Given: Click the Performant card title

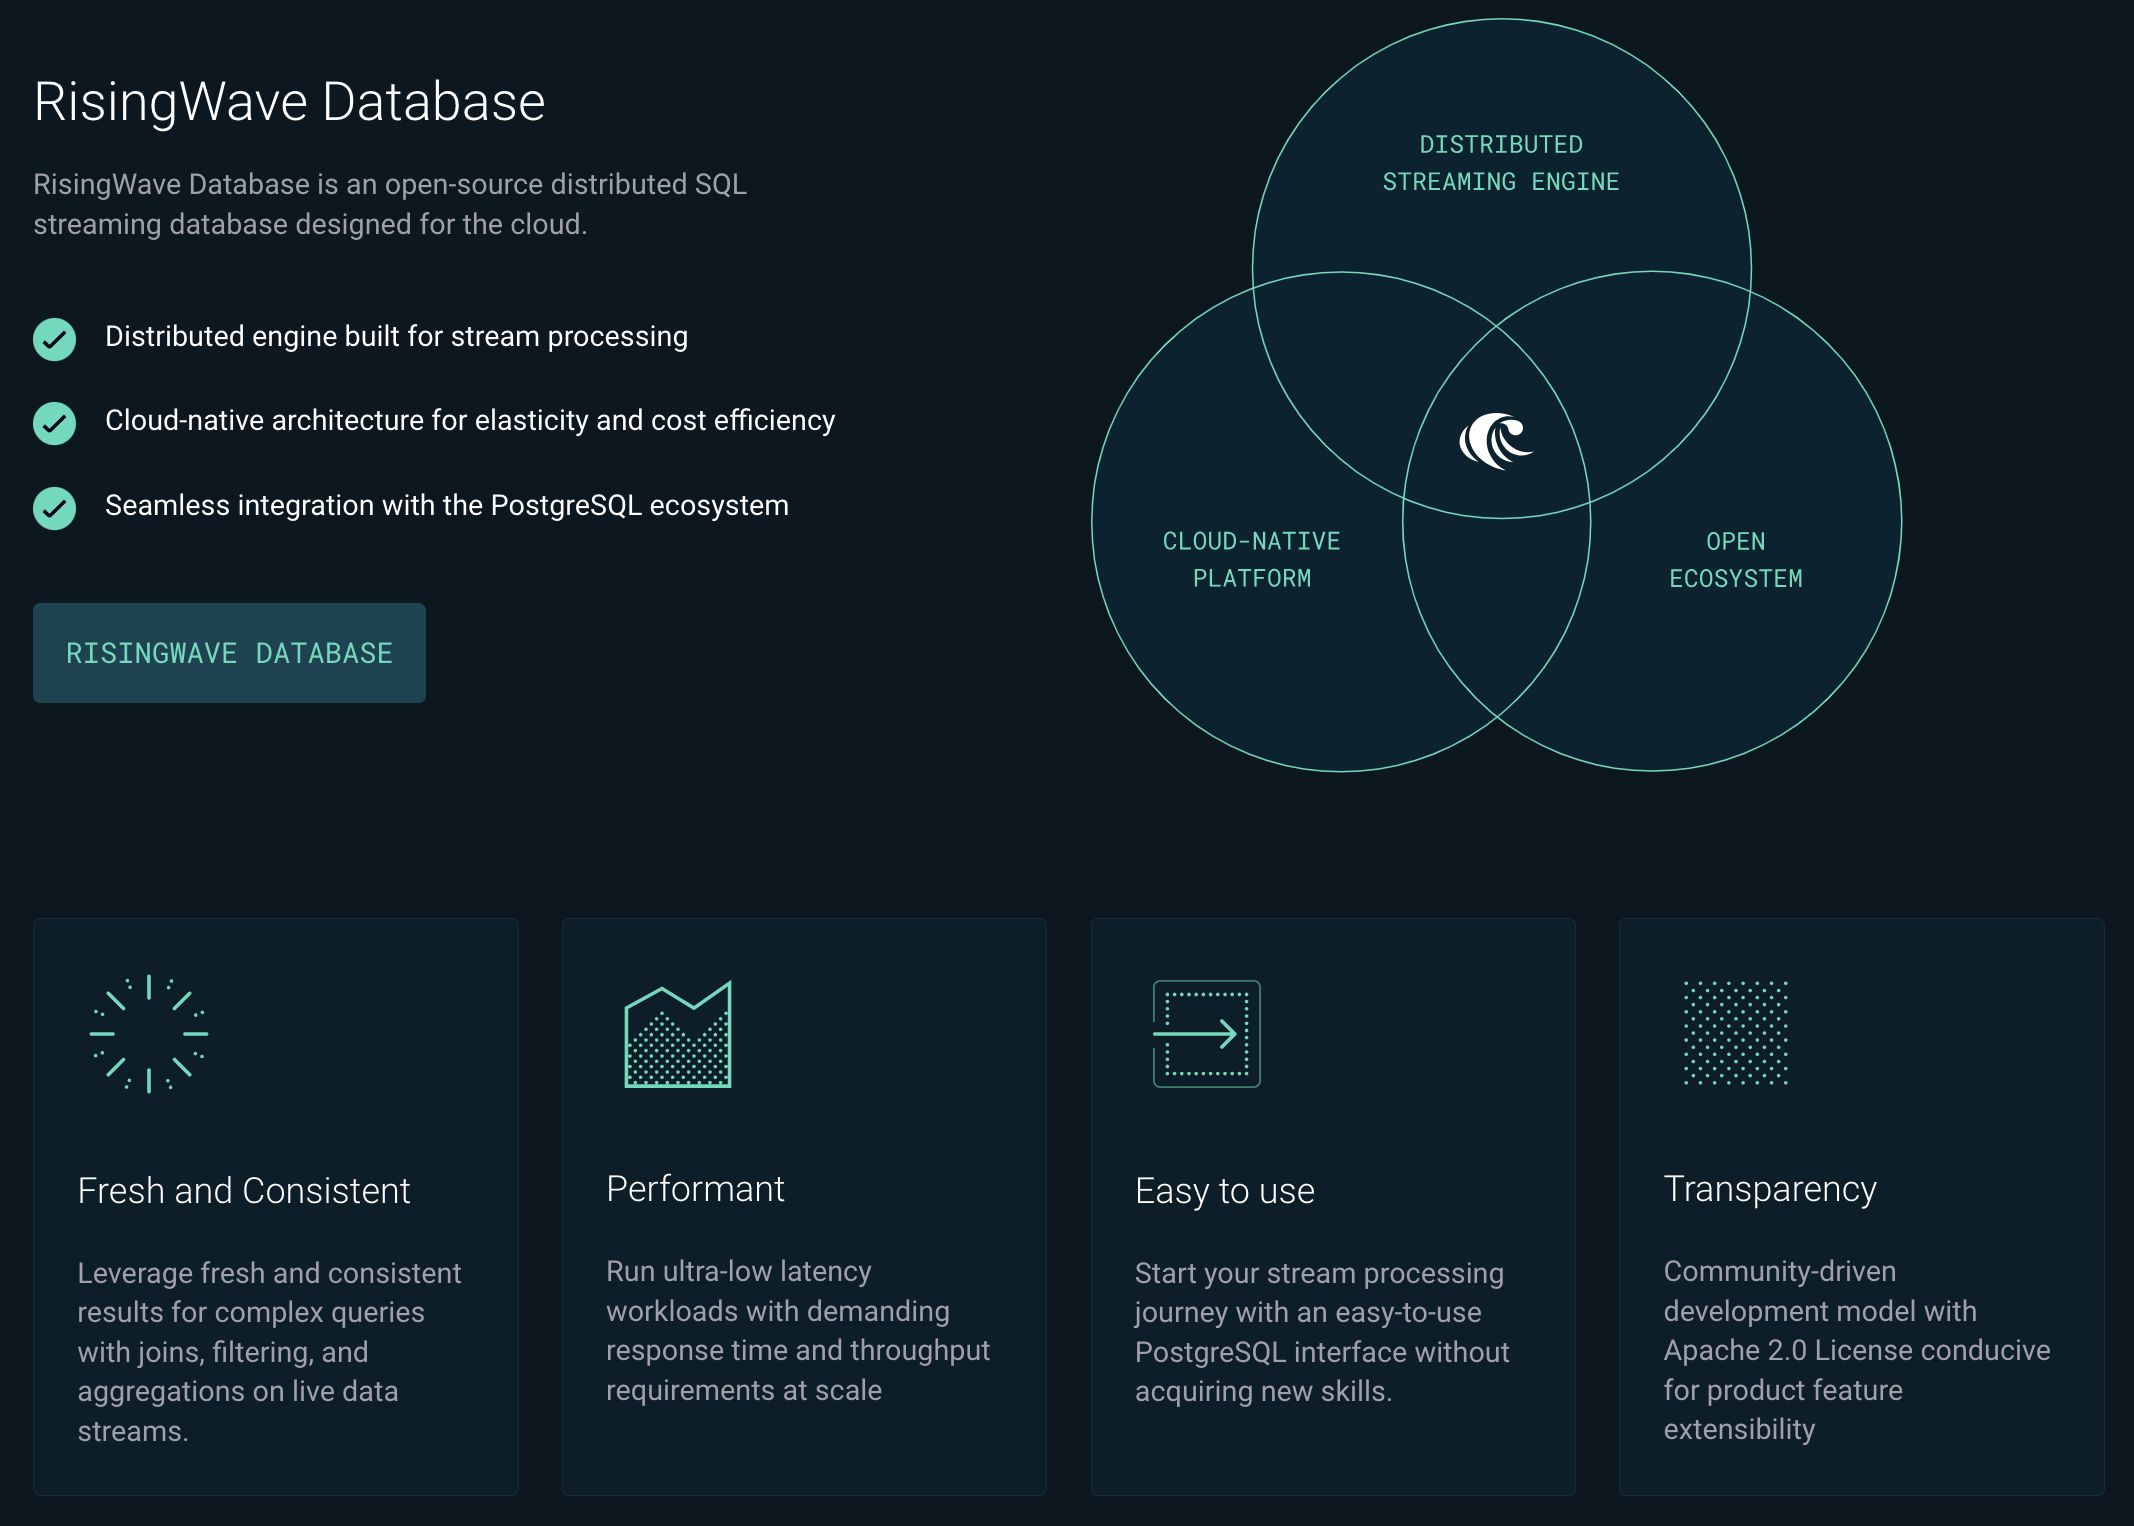Looking at the screenshot, I should (695, 1188).
